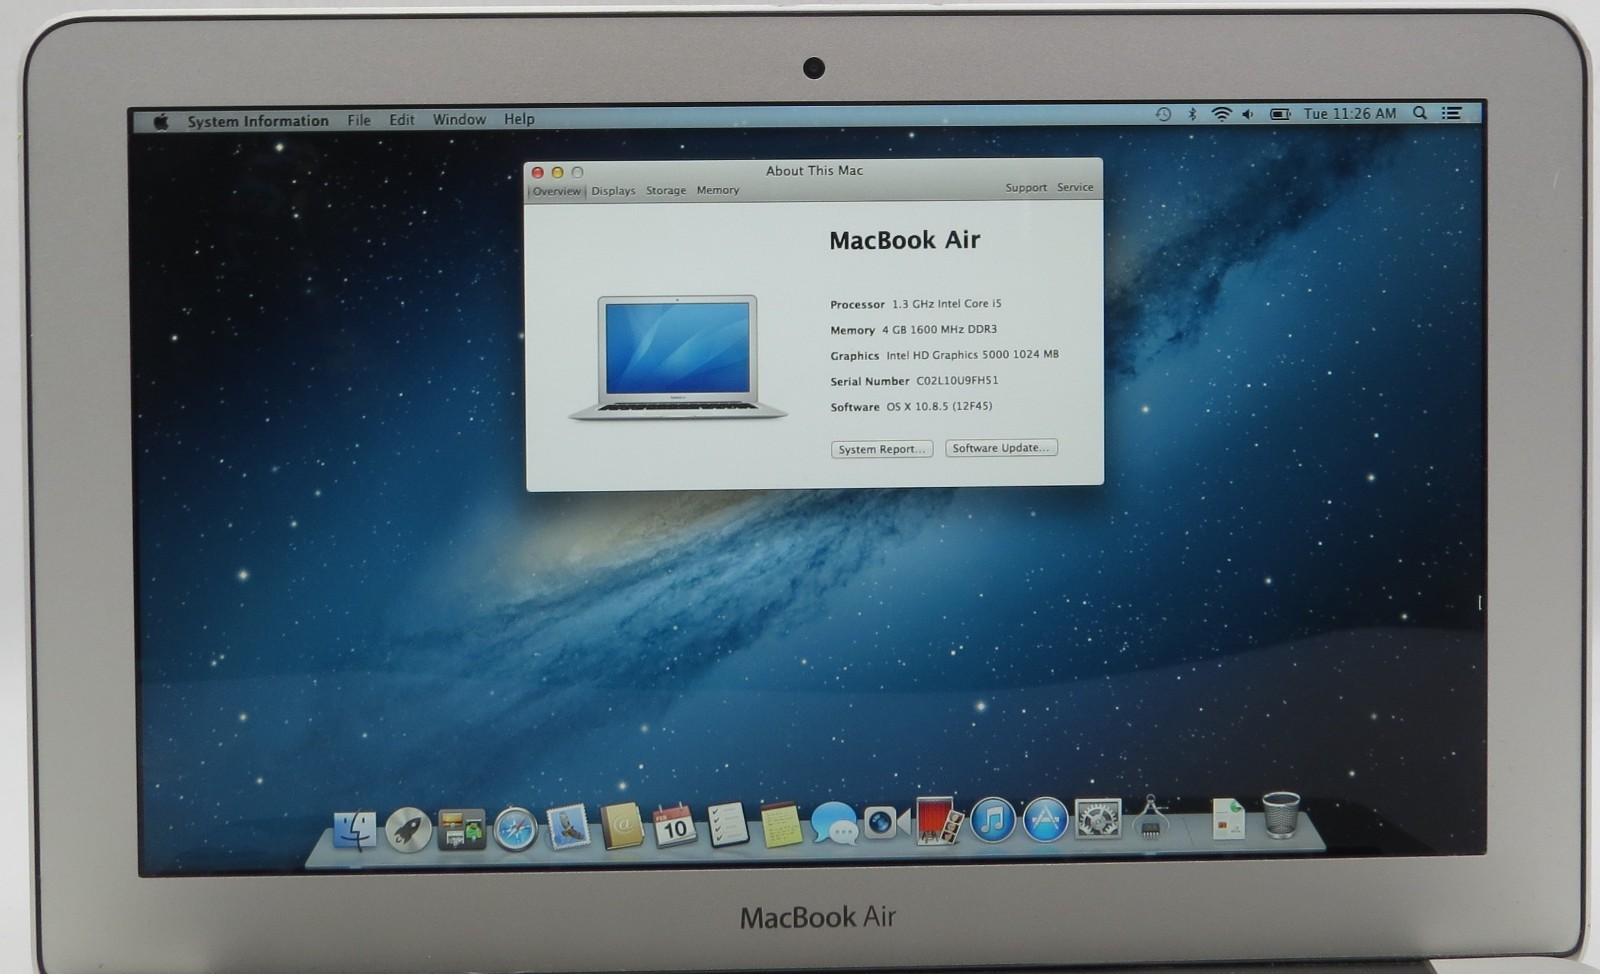Click processor value 1.3 GHz Intel Core i5
Screen dimensions: 1600x974
[x=947, y=304]
